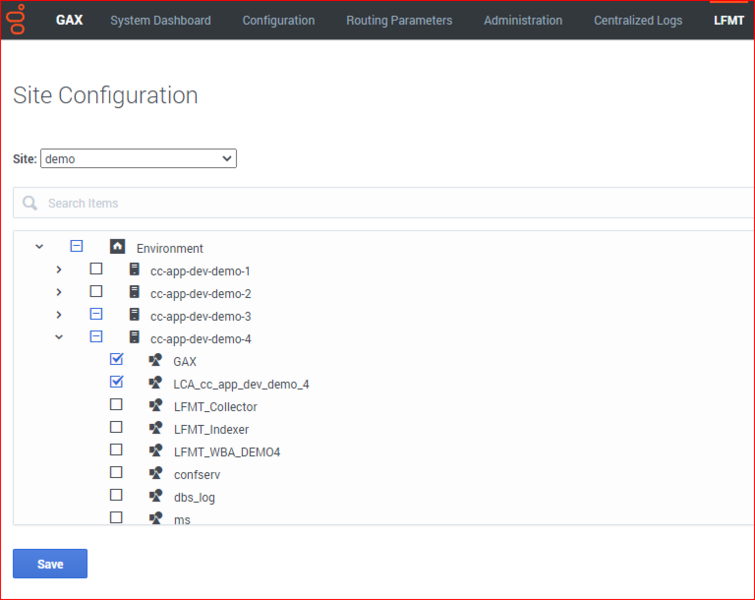Select the cc-app-dev-demo-1 label

200,271
